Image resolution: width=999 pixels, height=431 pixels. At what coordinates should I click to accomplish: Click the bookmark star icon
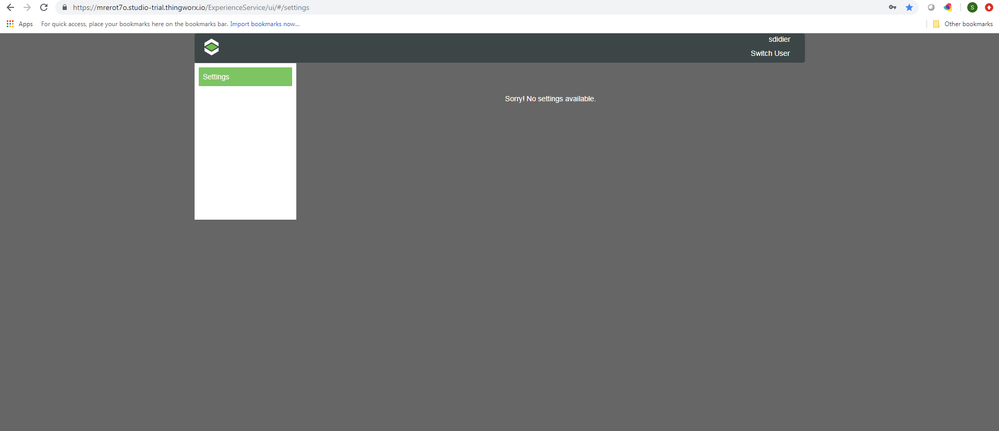pos(909,8)
